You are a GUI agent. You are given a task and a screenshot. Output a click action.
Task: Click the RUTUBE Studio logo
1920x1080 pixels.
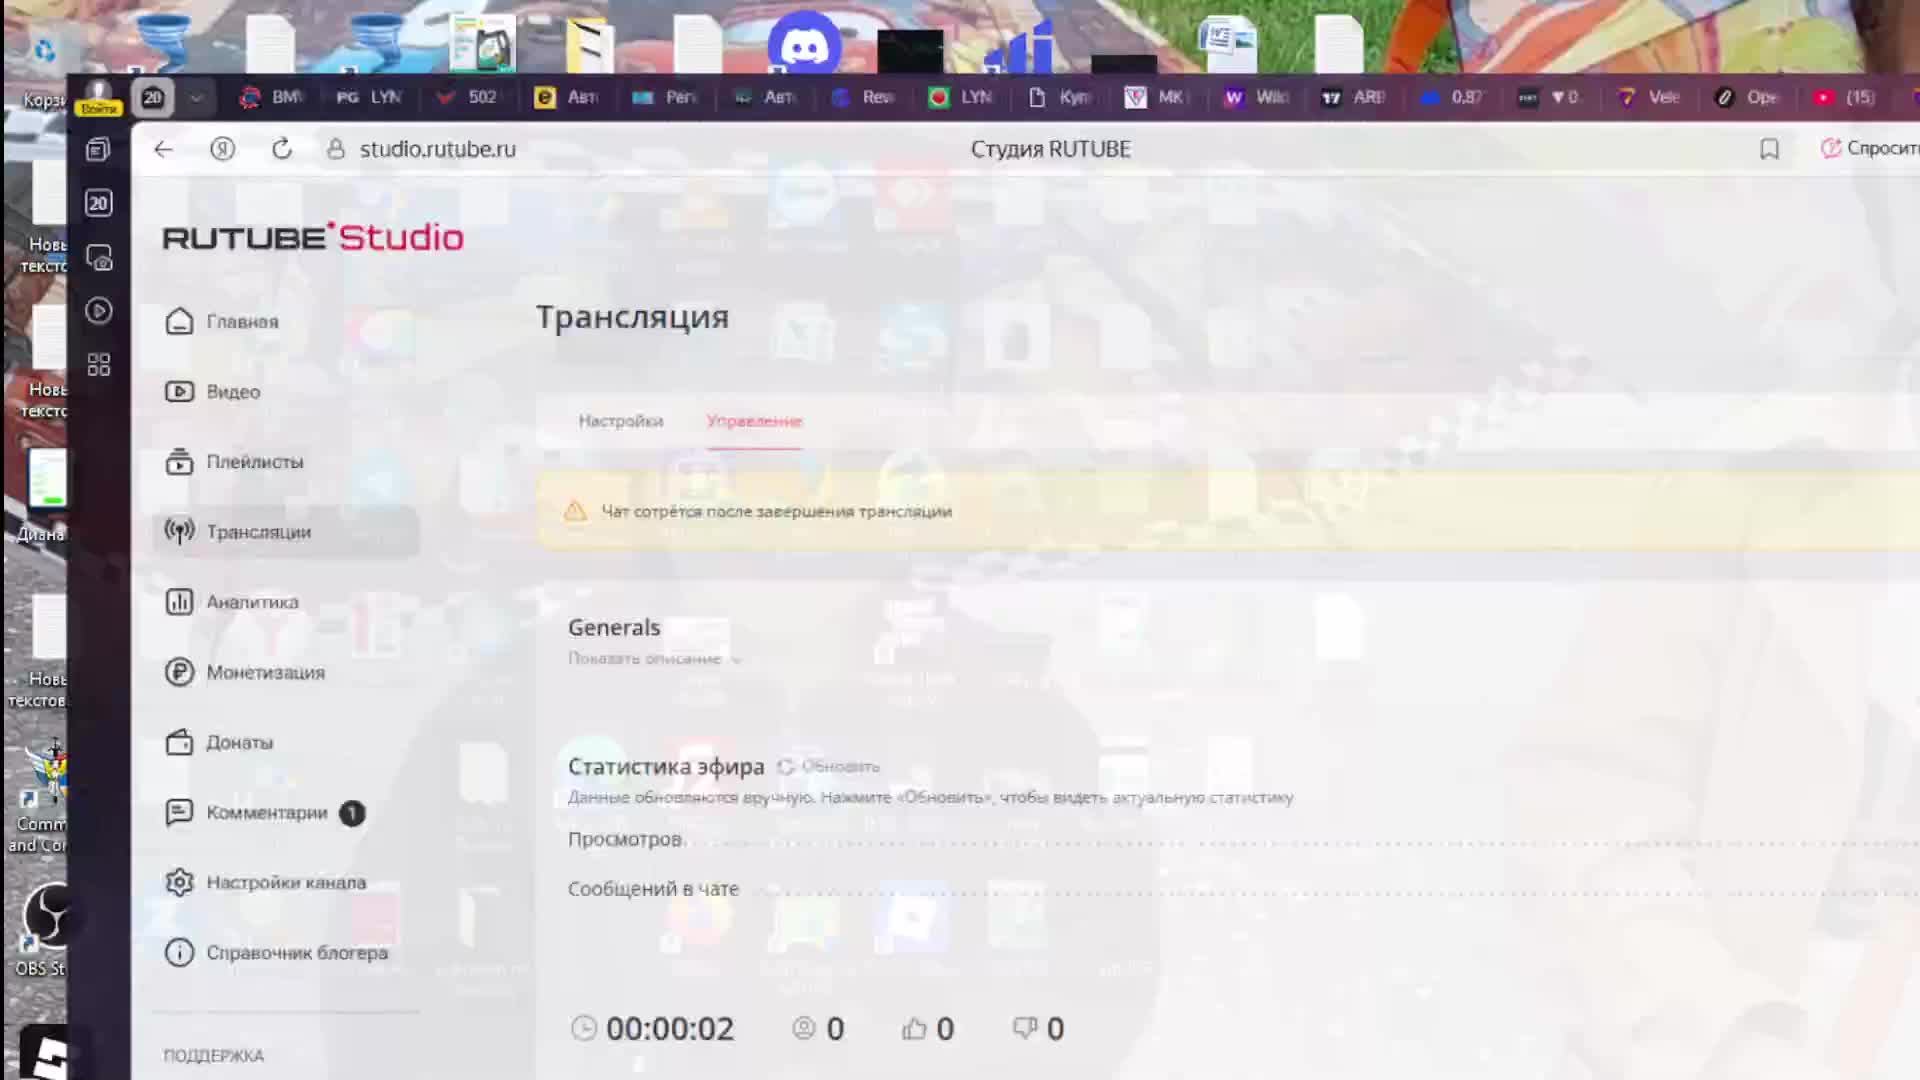(313, 238)
